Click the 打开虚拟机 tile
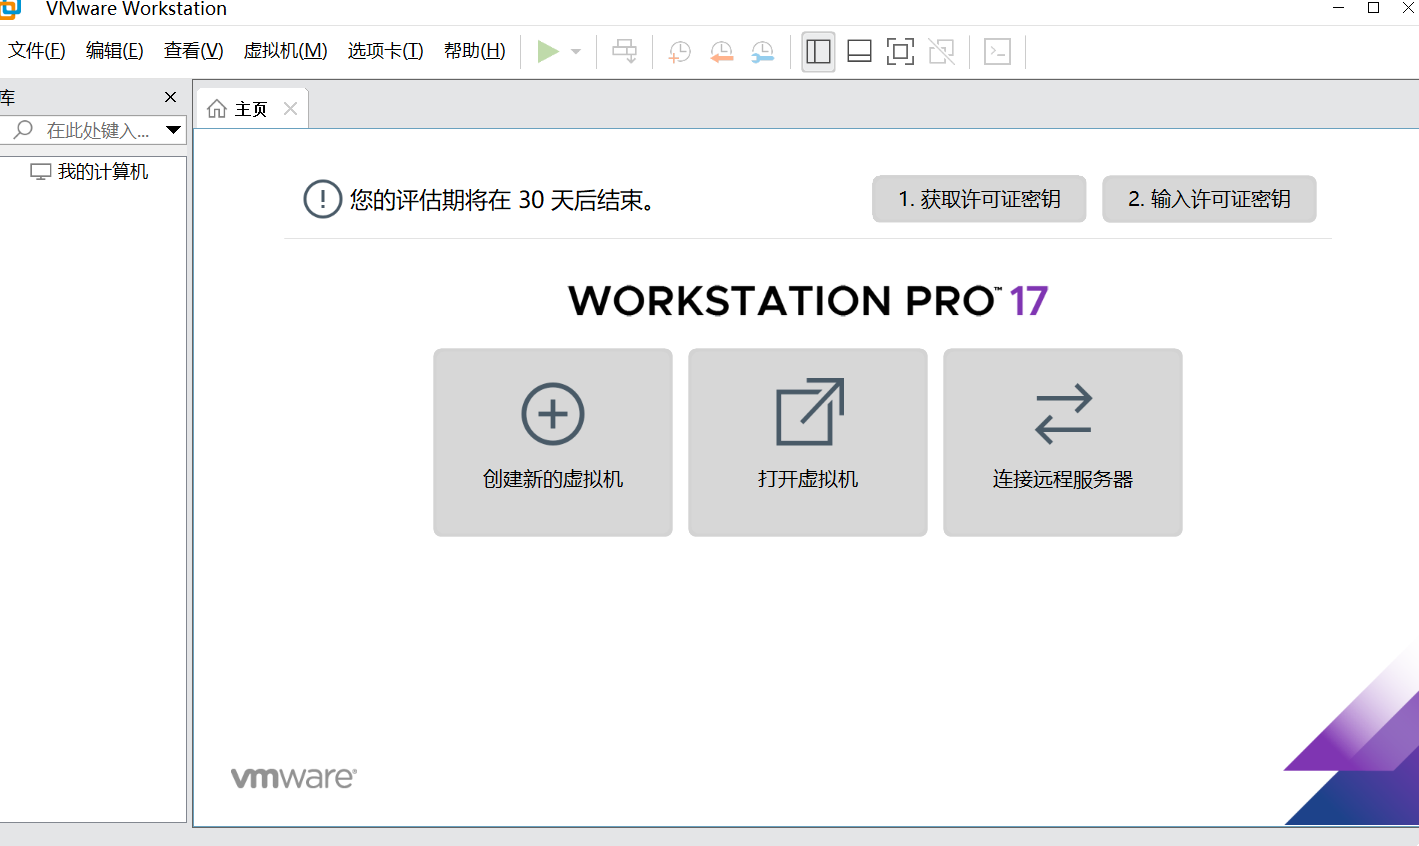The width and height of the screenshot is (1419, 846). click(x=808, y=442)
